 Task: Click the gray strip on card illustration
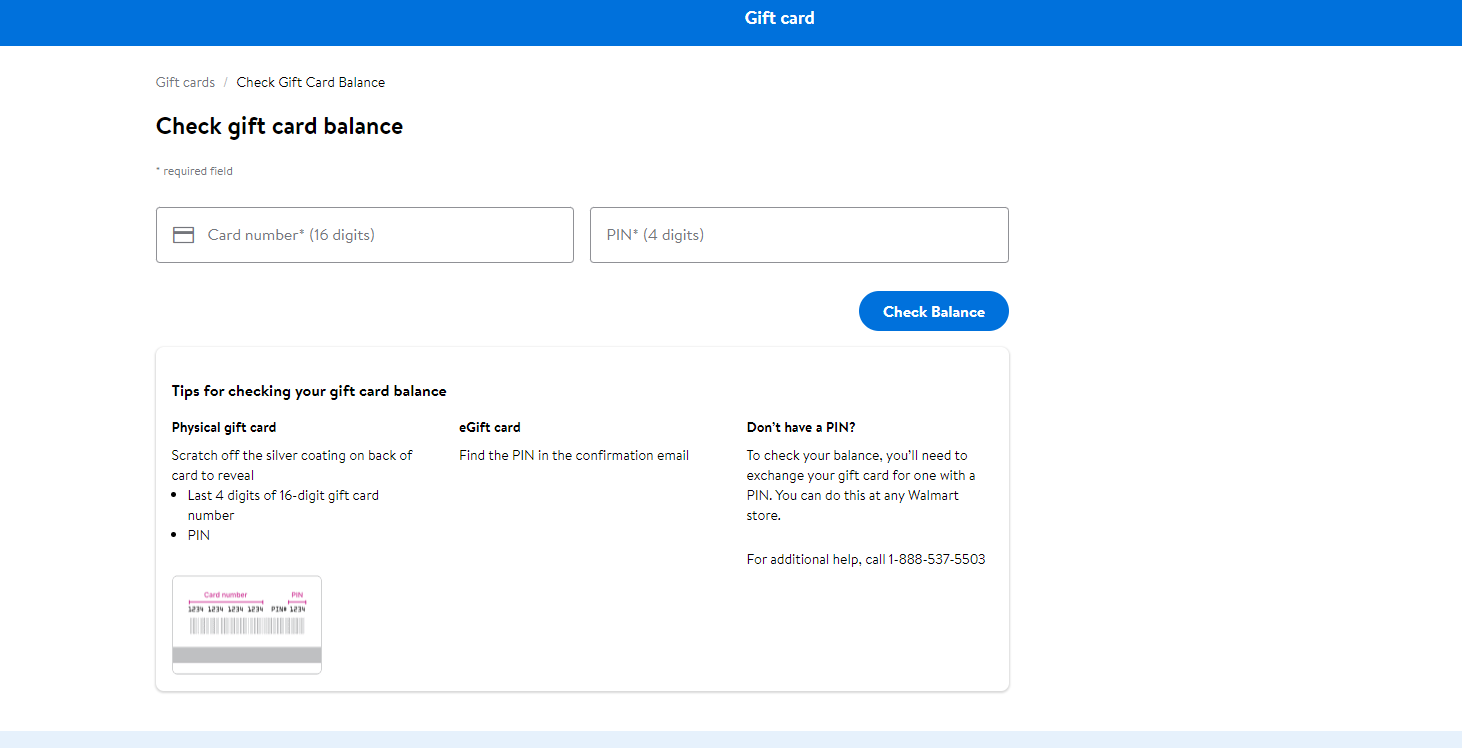tap(247, 655)
